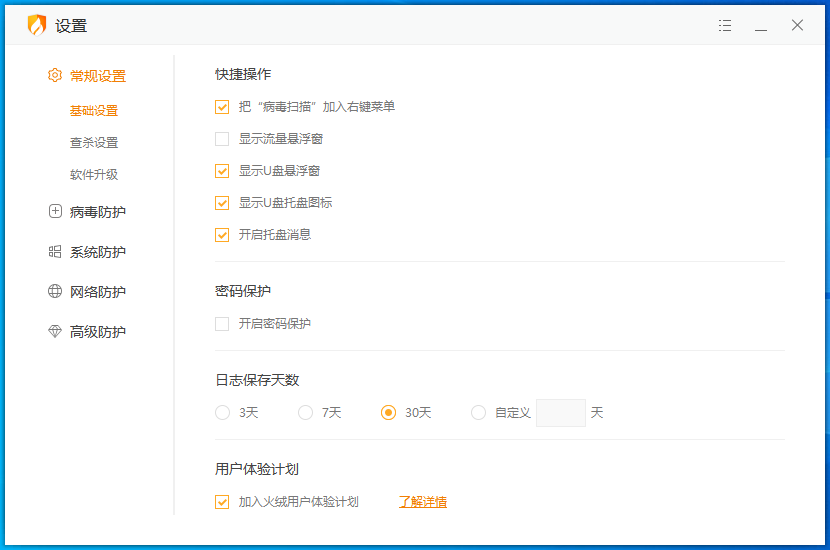
Task: Click the gear icon for 常规设置
Action: [x=55, y=76]
